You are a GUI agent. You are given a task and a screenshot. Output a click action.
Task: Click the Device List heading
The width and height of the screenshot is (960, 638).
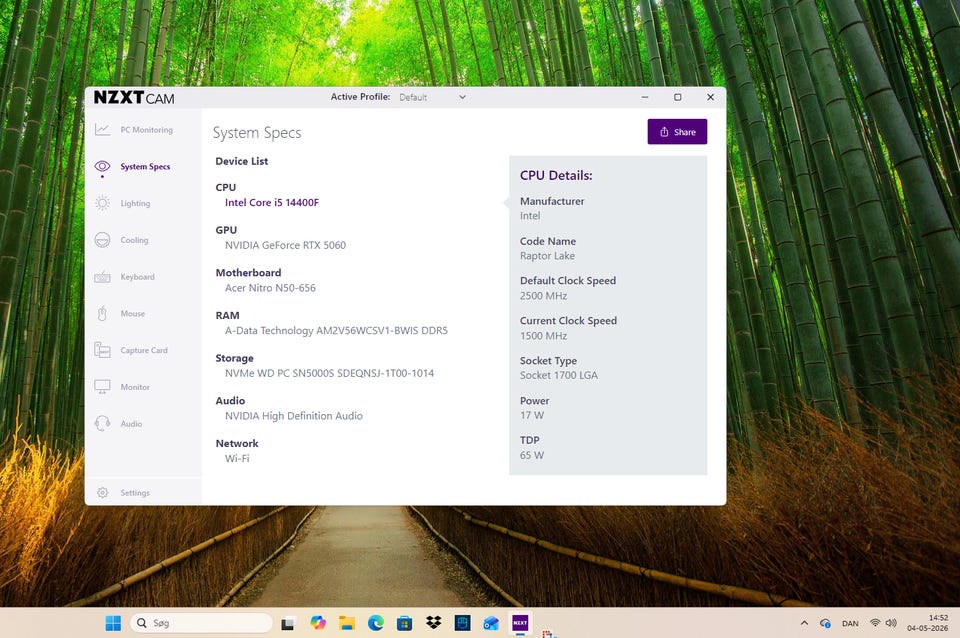point(241,161)
